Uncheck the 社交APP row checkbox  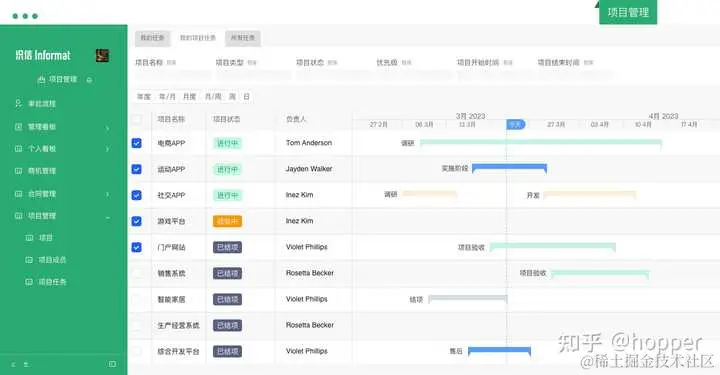click(x=137, y=195)
